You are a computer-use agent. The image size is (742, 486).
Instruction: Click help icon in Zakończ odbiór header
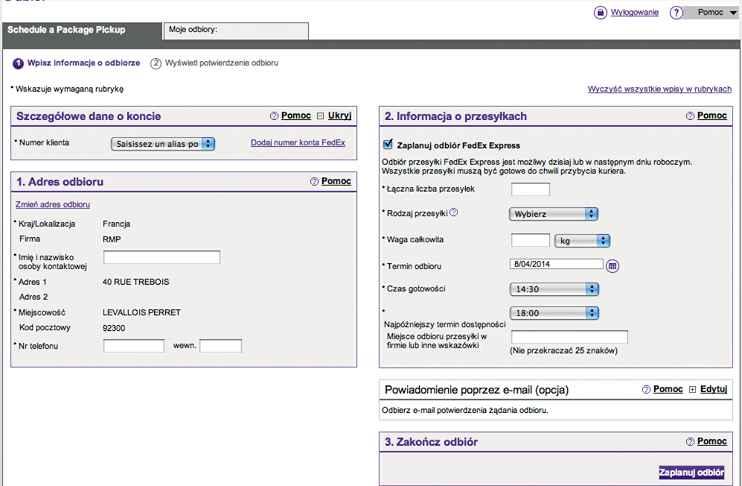690,442
